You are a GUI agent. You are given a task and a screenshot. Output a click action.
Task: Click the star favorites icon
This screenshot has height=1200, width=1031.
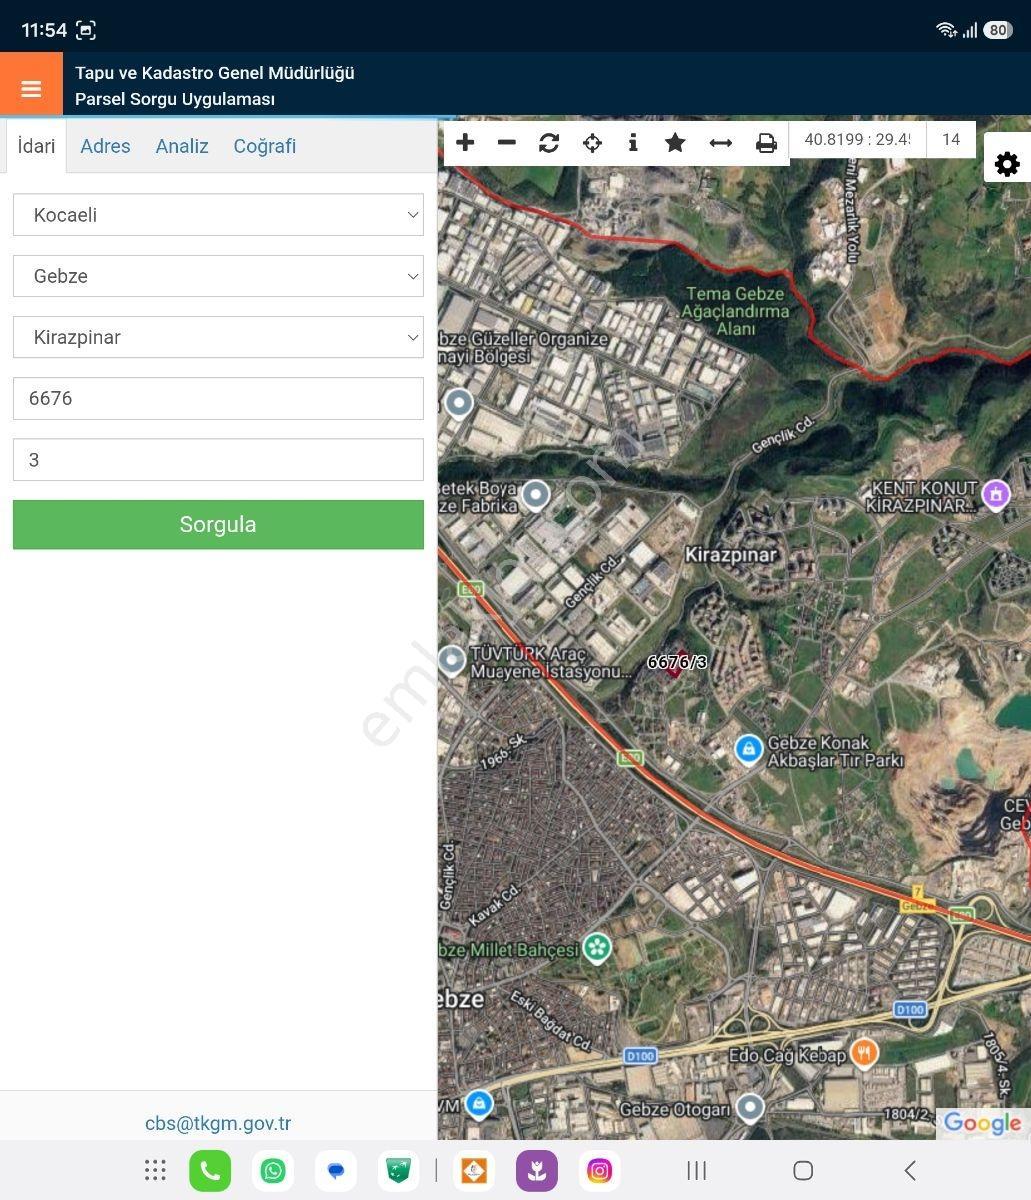[x=675, y=143]
